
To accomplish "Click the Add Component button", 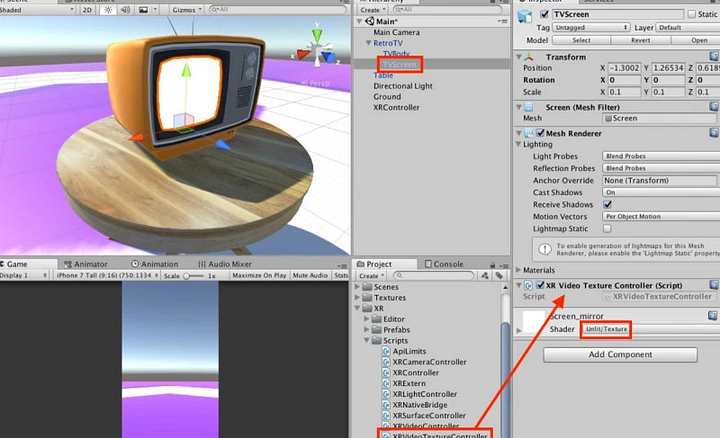I will 620,354.
